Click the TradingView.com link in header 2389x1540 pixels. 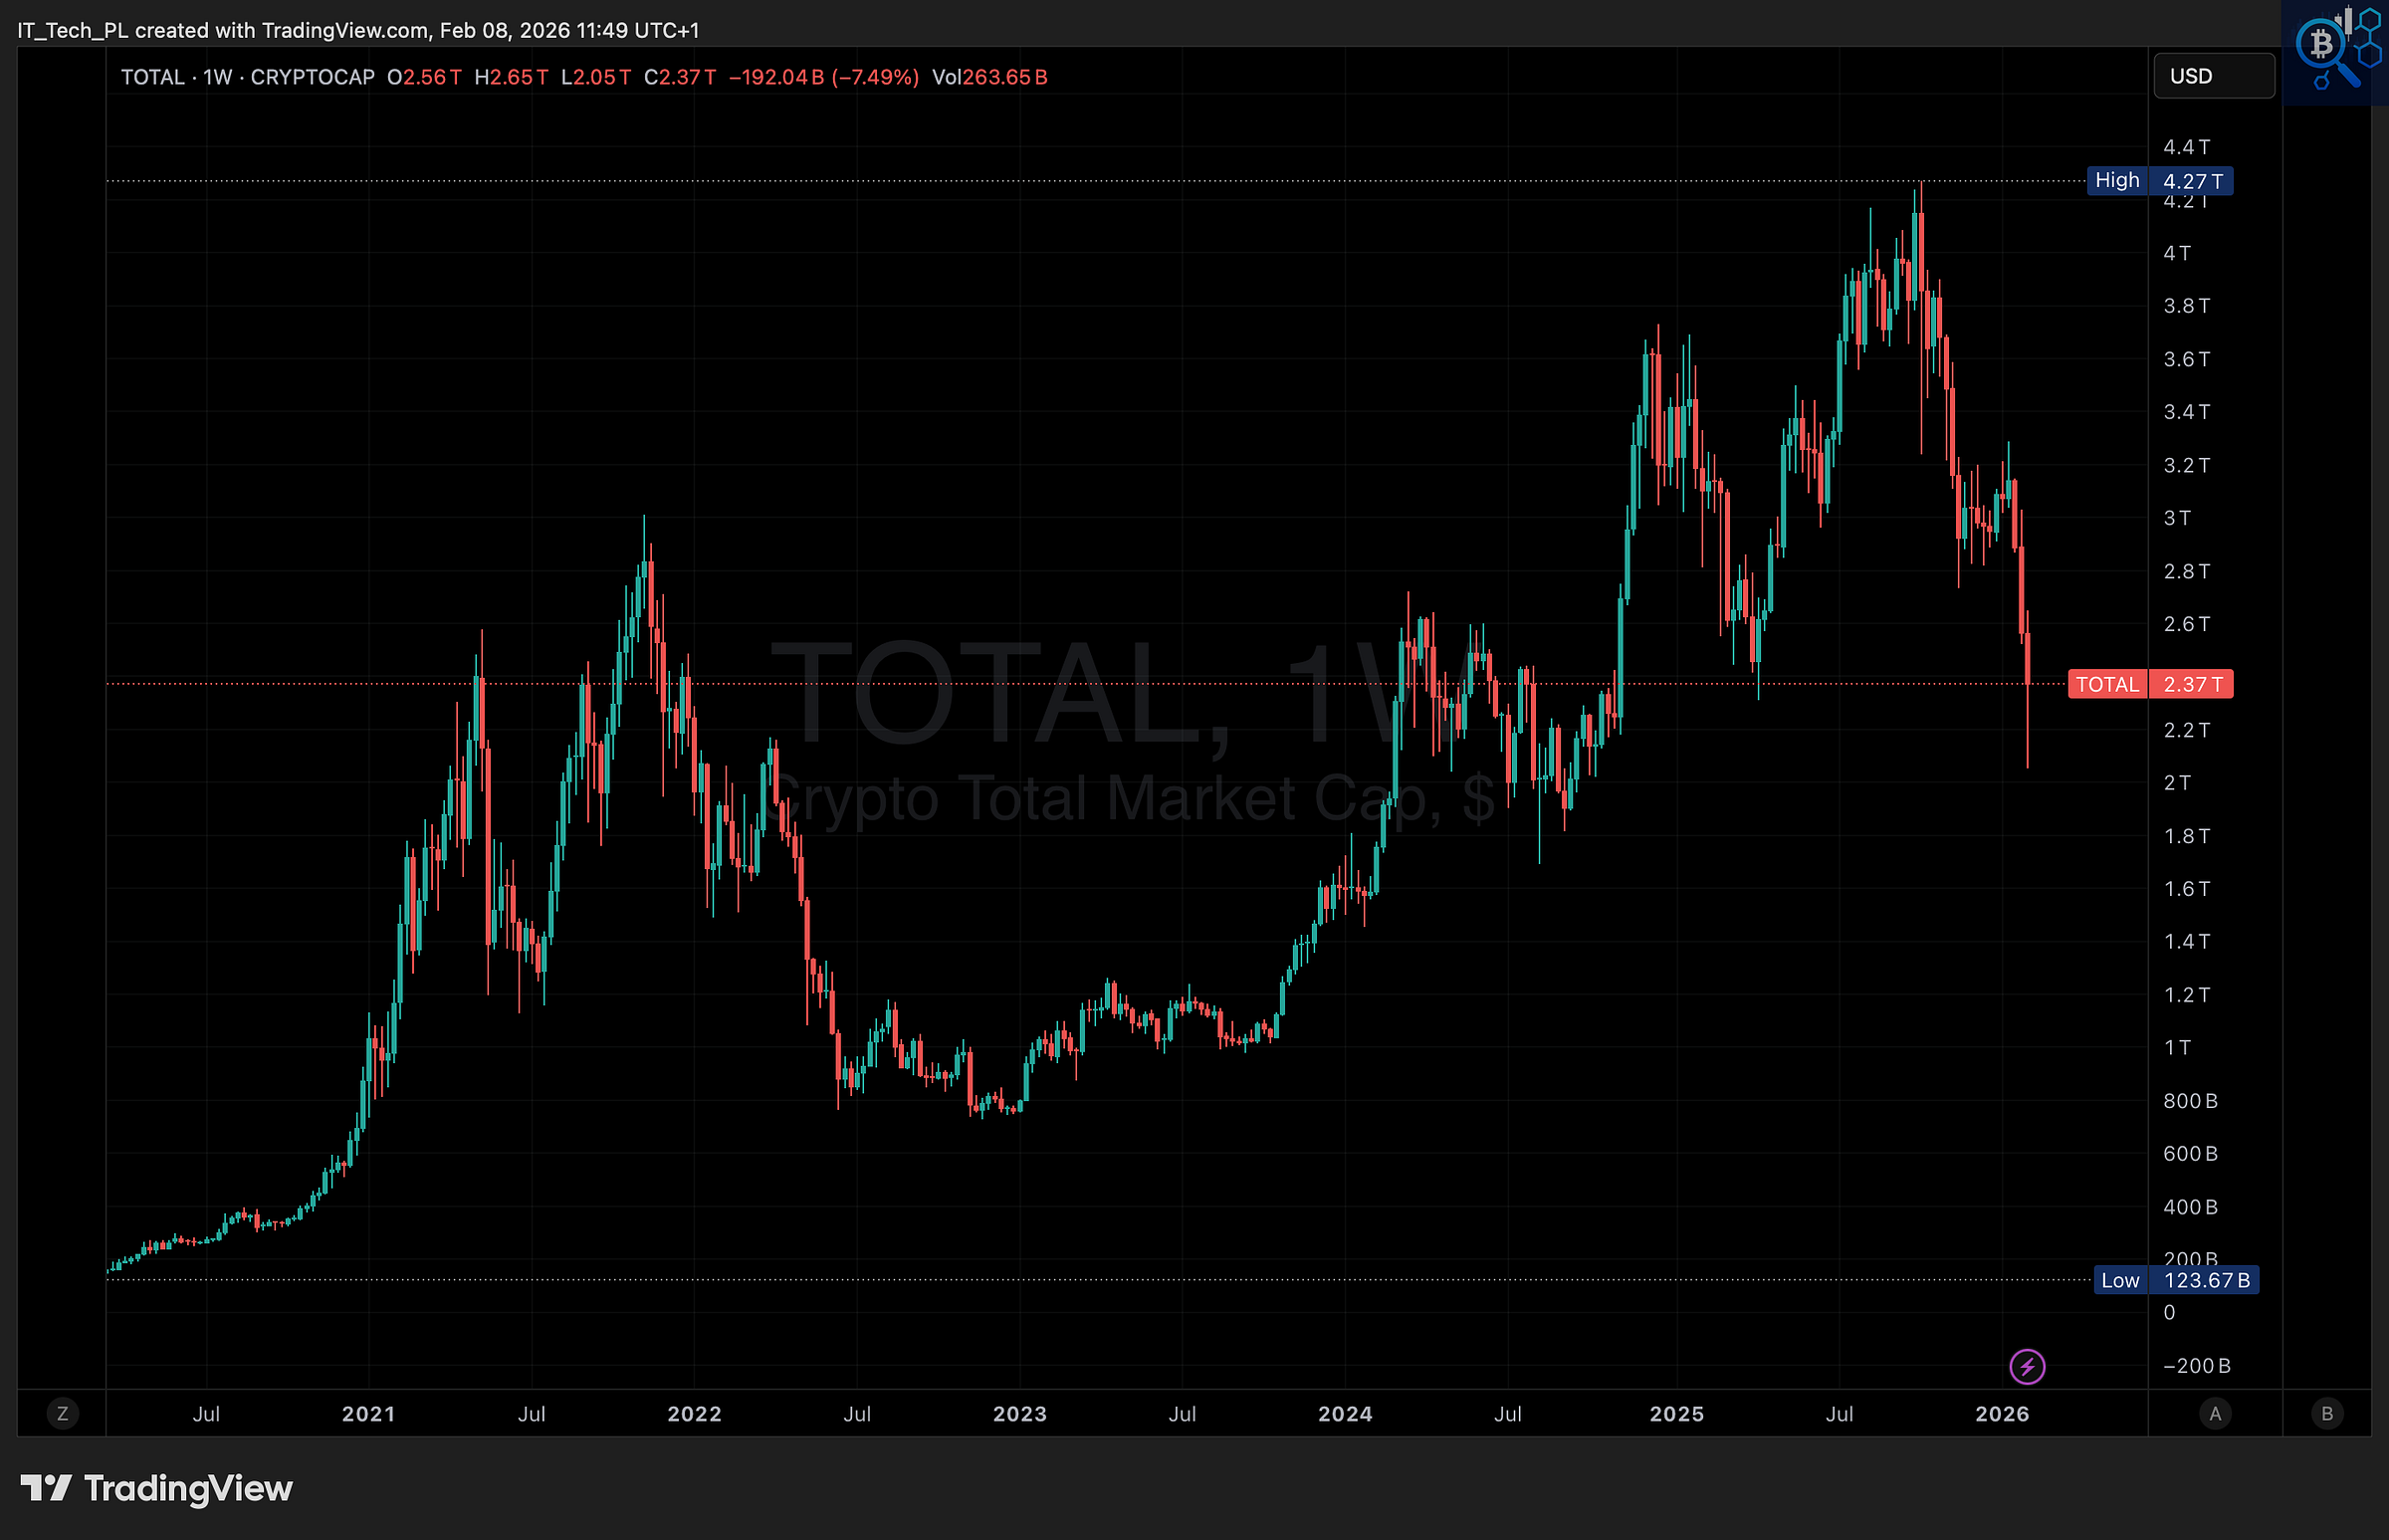point(345,30)
